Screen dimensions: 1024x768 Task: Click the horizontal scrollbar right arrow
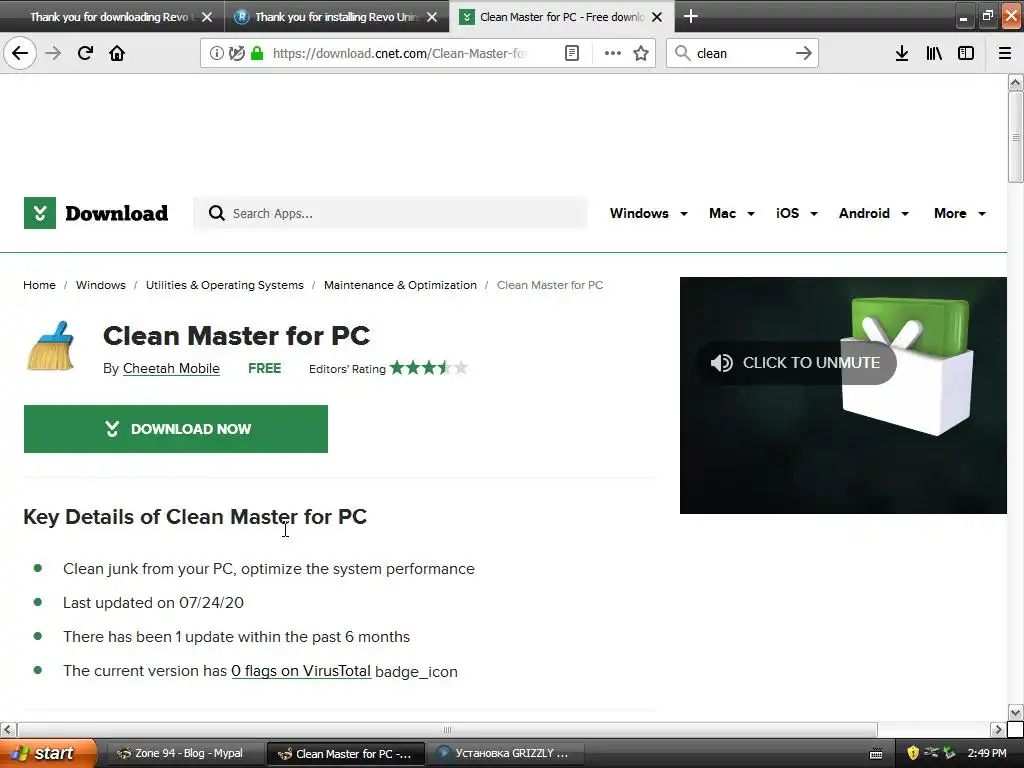[998, 729]
